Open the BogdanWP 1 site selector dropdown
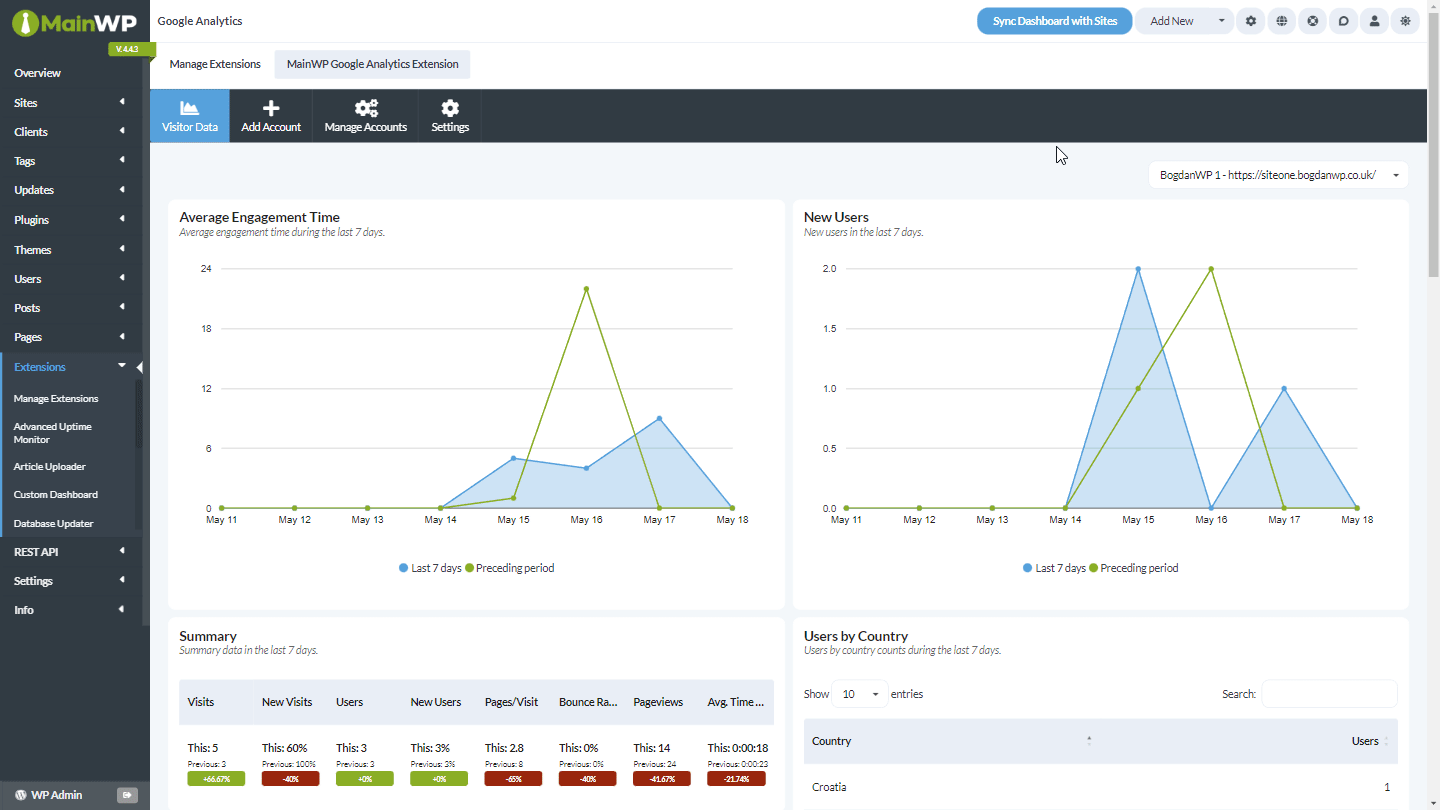 pyautogui.click(x=1278, y=175)
